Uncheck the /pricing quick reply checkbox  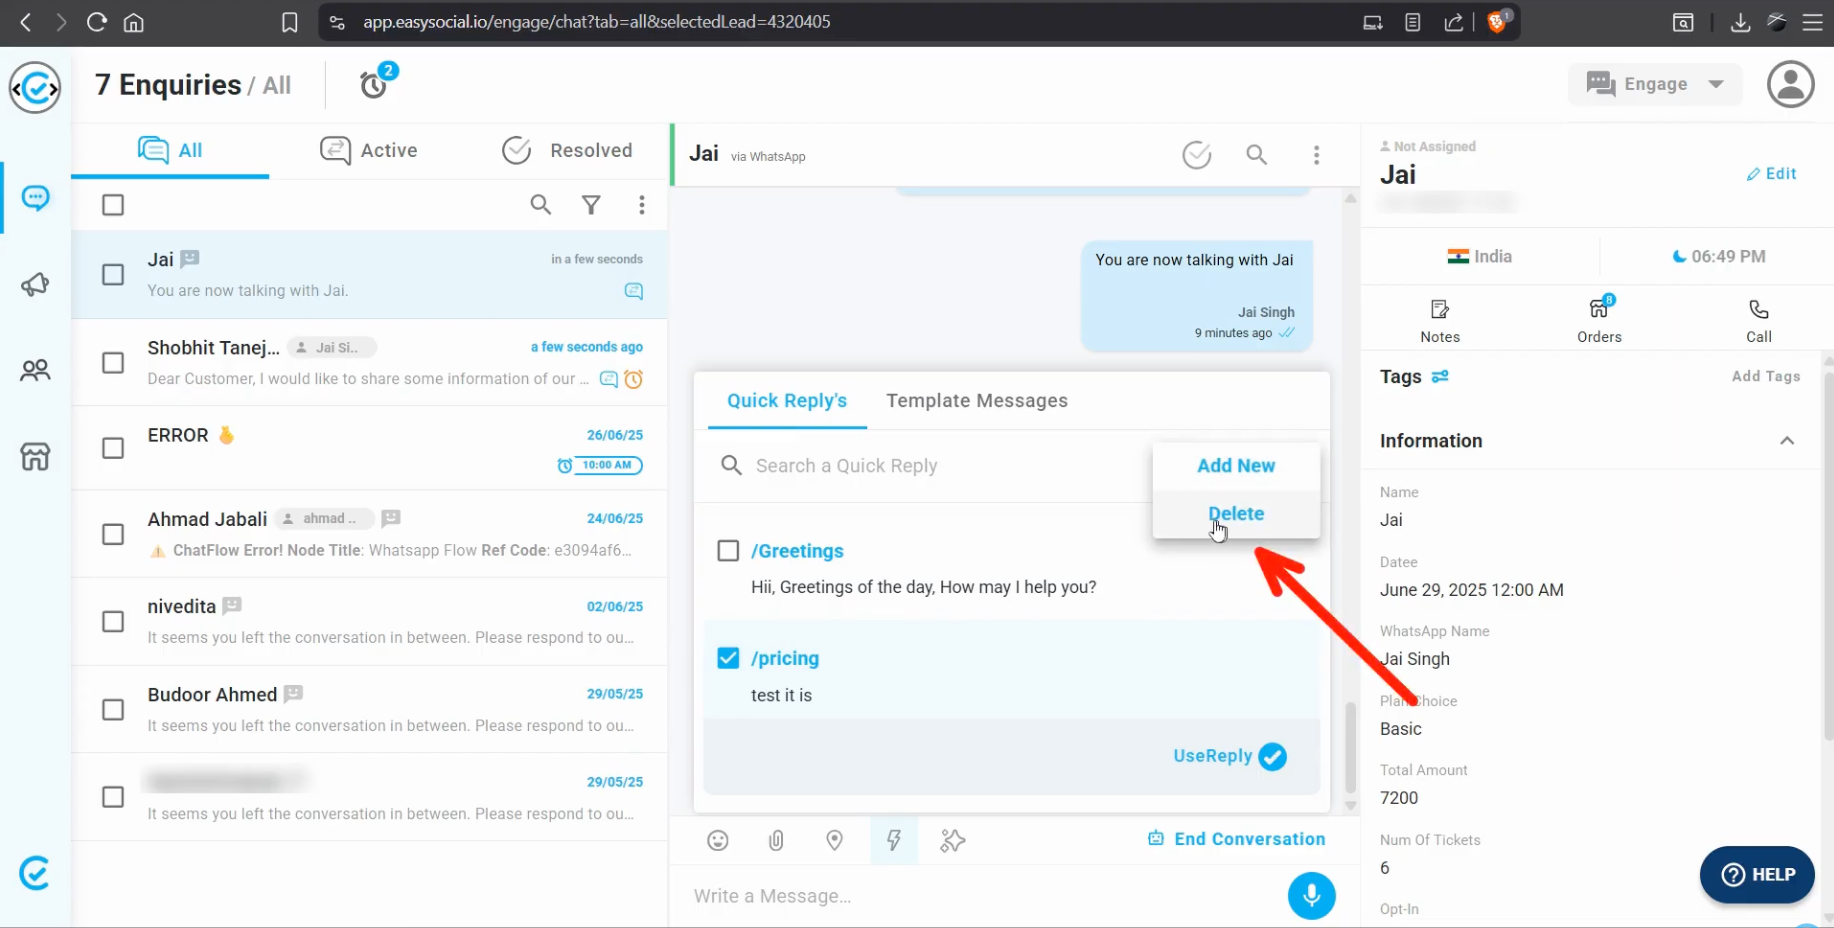pyautogui.click(x=728, y=658)
